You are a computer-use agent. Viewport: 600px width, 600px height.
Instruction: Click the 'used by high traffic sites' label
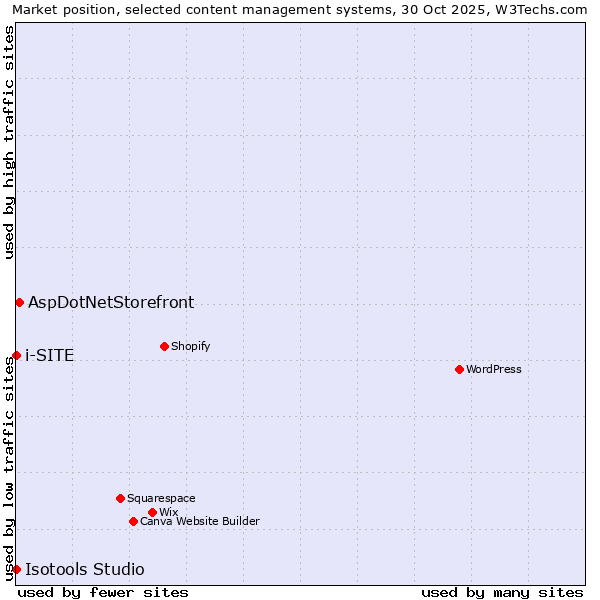pos(9,142)
